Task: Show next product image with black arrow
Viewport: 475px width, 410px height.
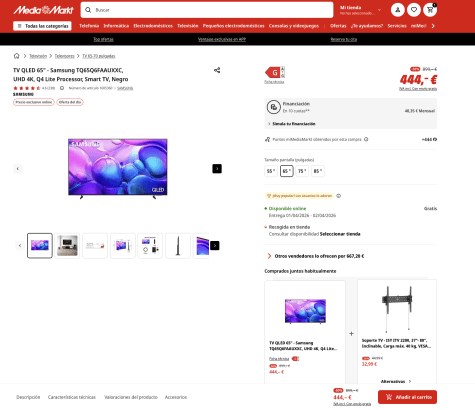Action: [x=217, y=169]
